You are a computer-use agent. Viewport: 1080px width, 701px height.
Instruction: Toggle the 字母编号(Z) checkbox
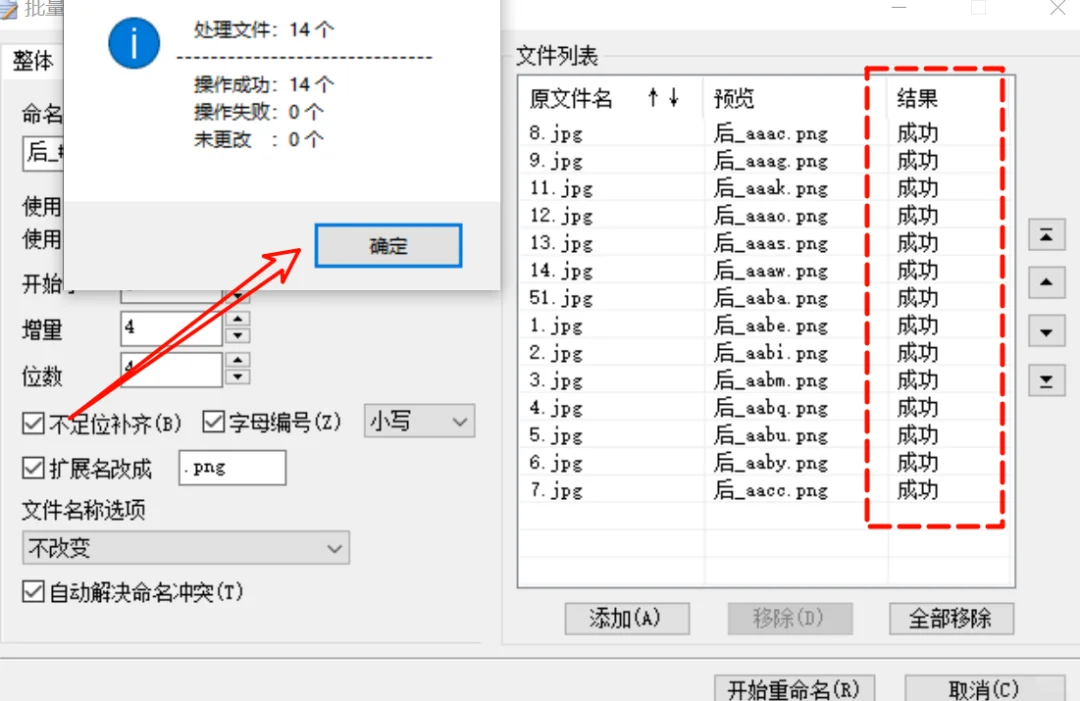pyautogui.click(x=213, y=422)
